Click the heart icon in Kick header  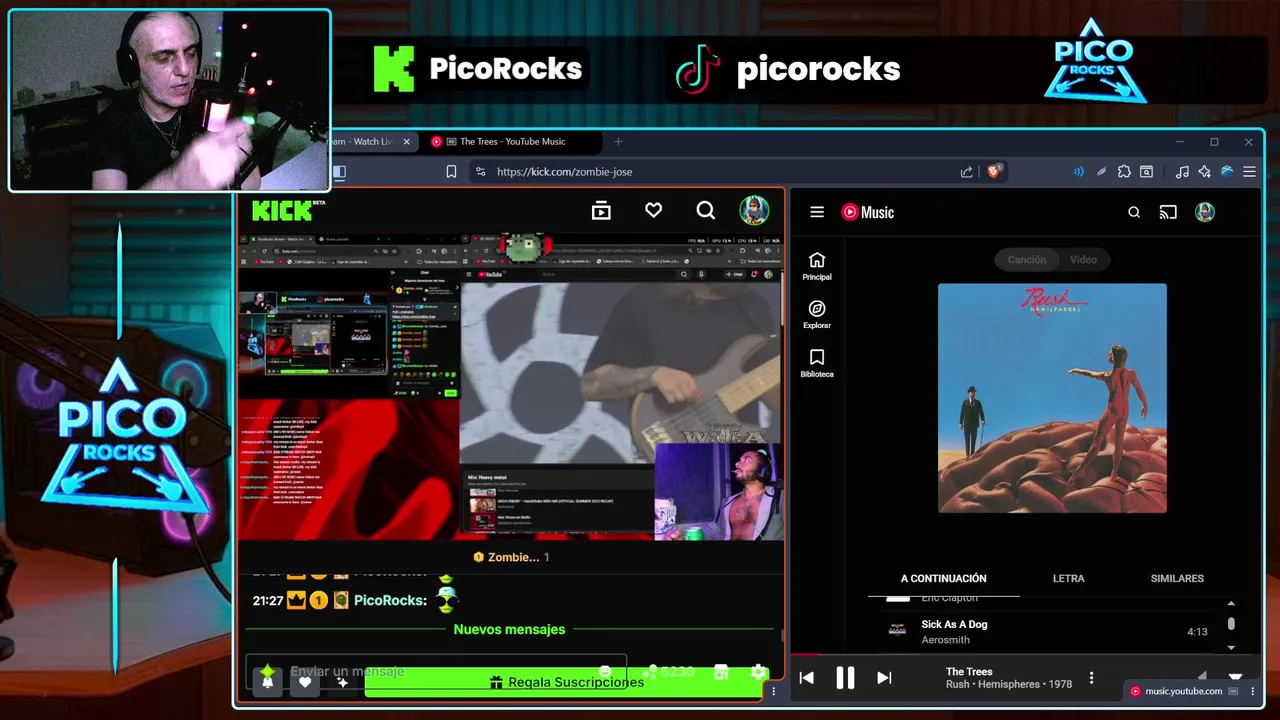[653, 210]
